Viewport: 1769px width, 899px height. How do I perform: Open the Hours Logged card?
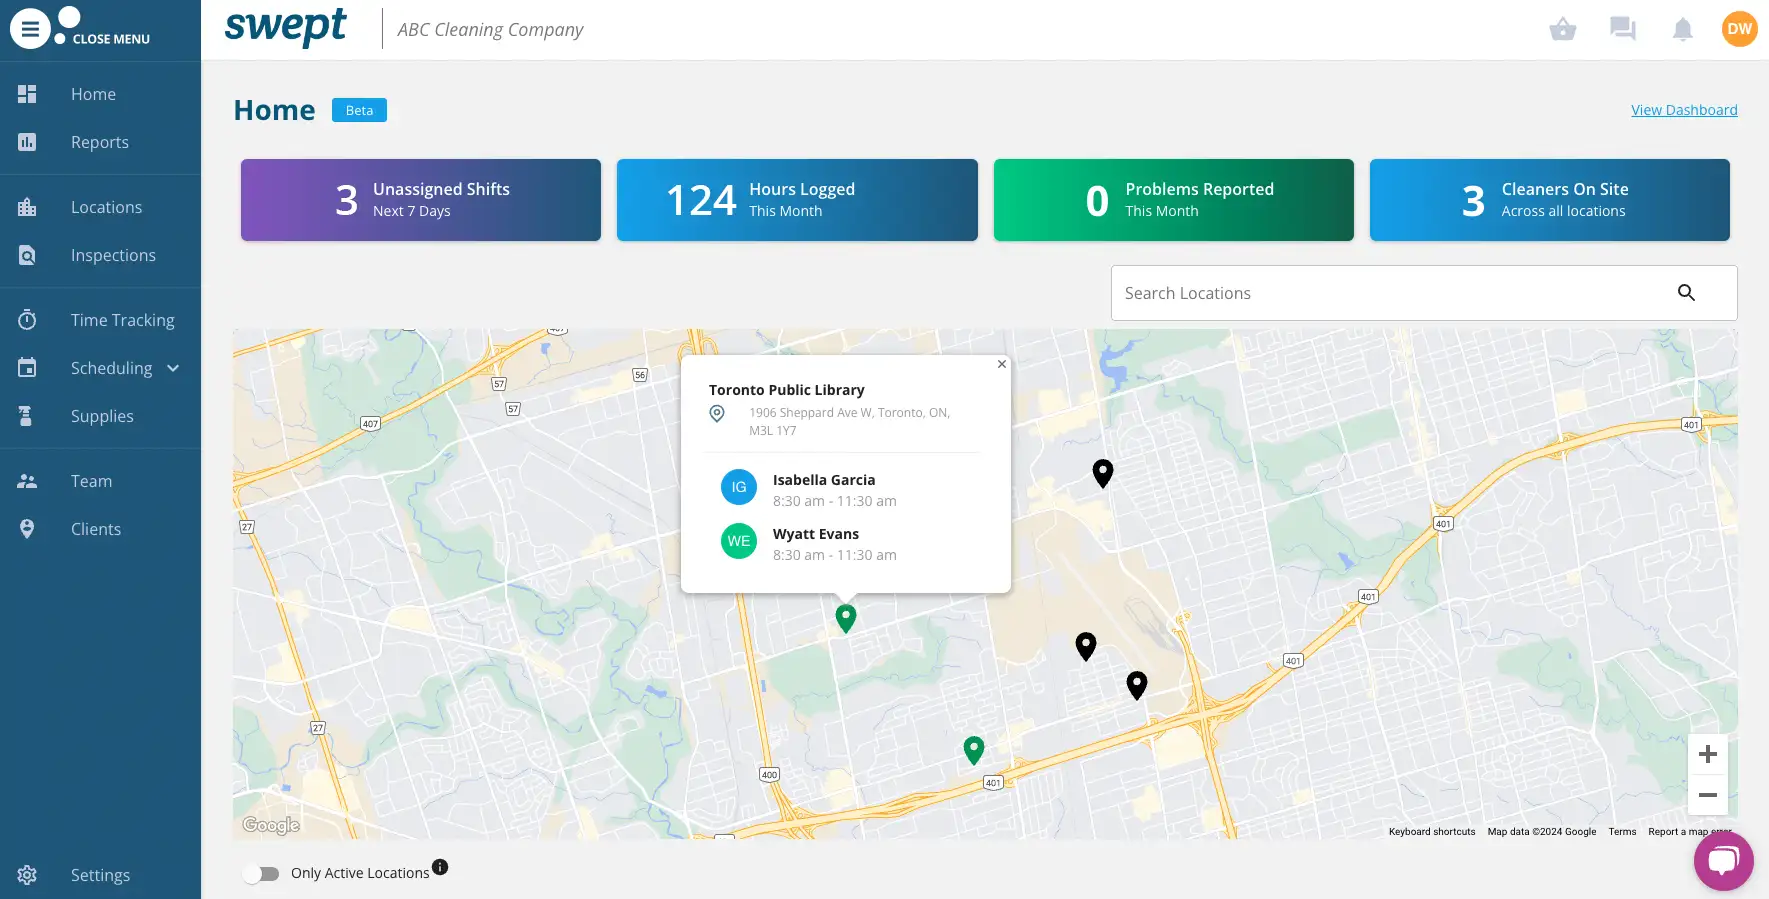click(797, 200)
